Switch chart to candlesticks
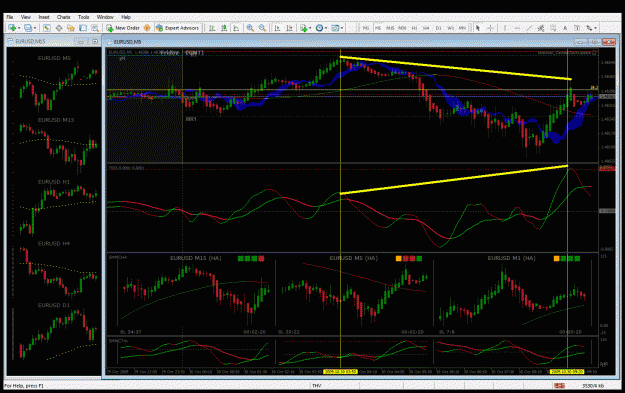 point(224,28)
